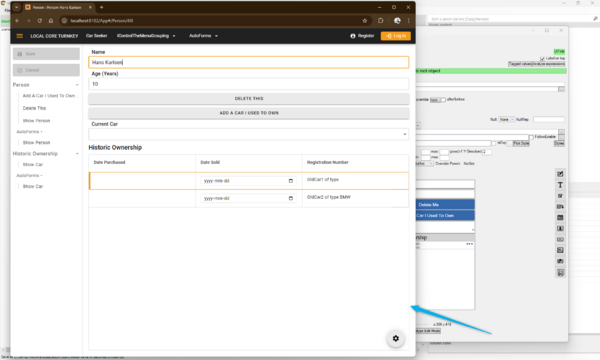
Task: Expand AutoForms under the Person section
Action: click(29, 132)
